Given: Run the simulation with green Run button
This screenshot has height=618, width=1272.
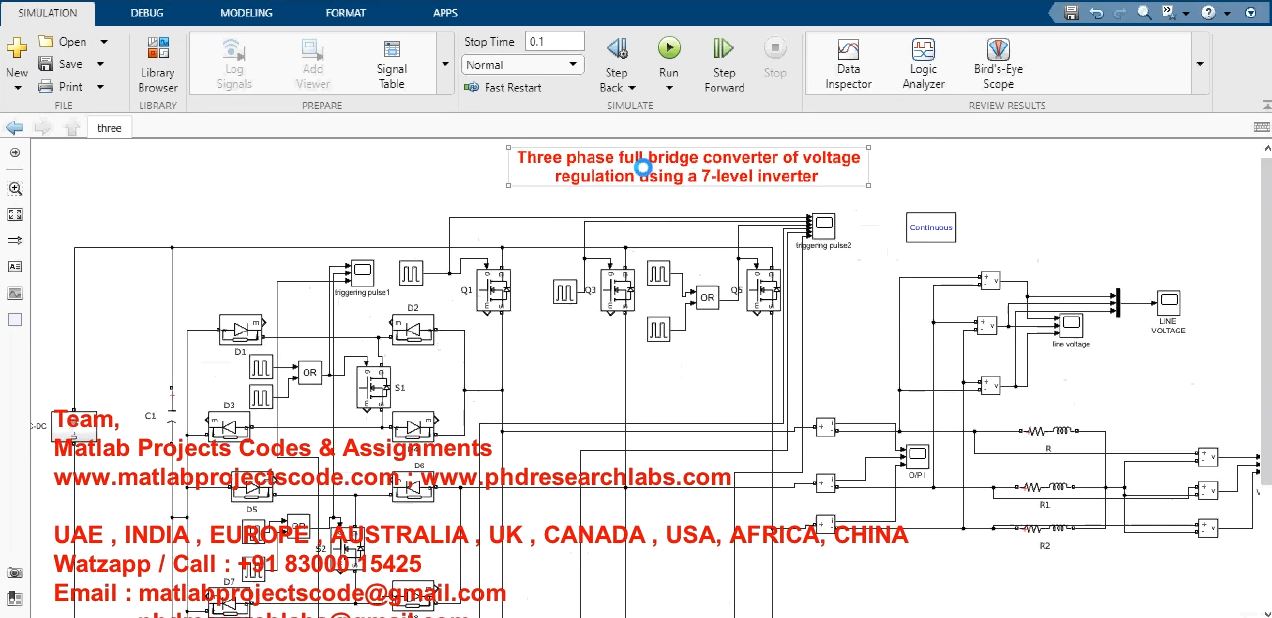Looking at the screenshot, I should point(669,48).
